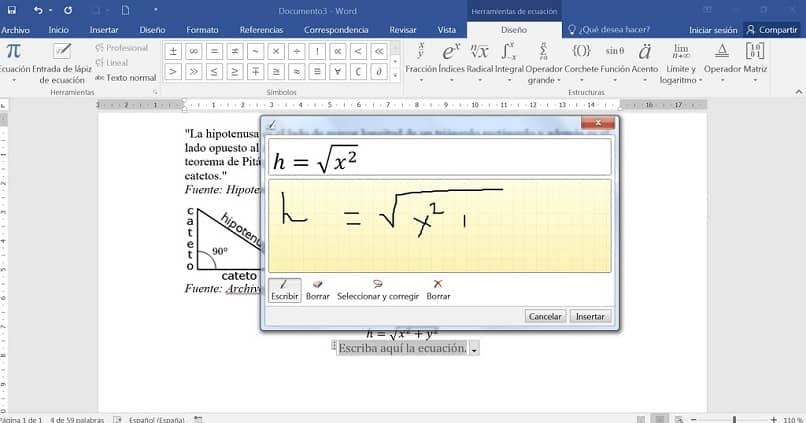Insert the minus-plus symbol

coord(255,71)
